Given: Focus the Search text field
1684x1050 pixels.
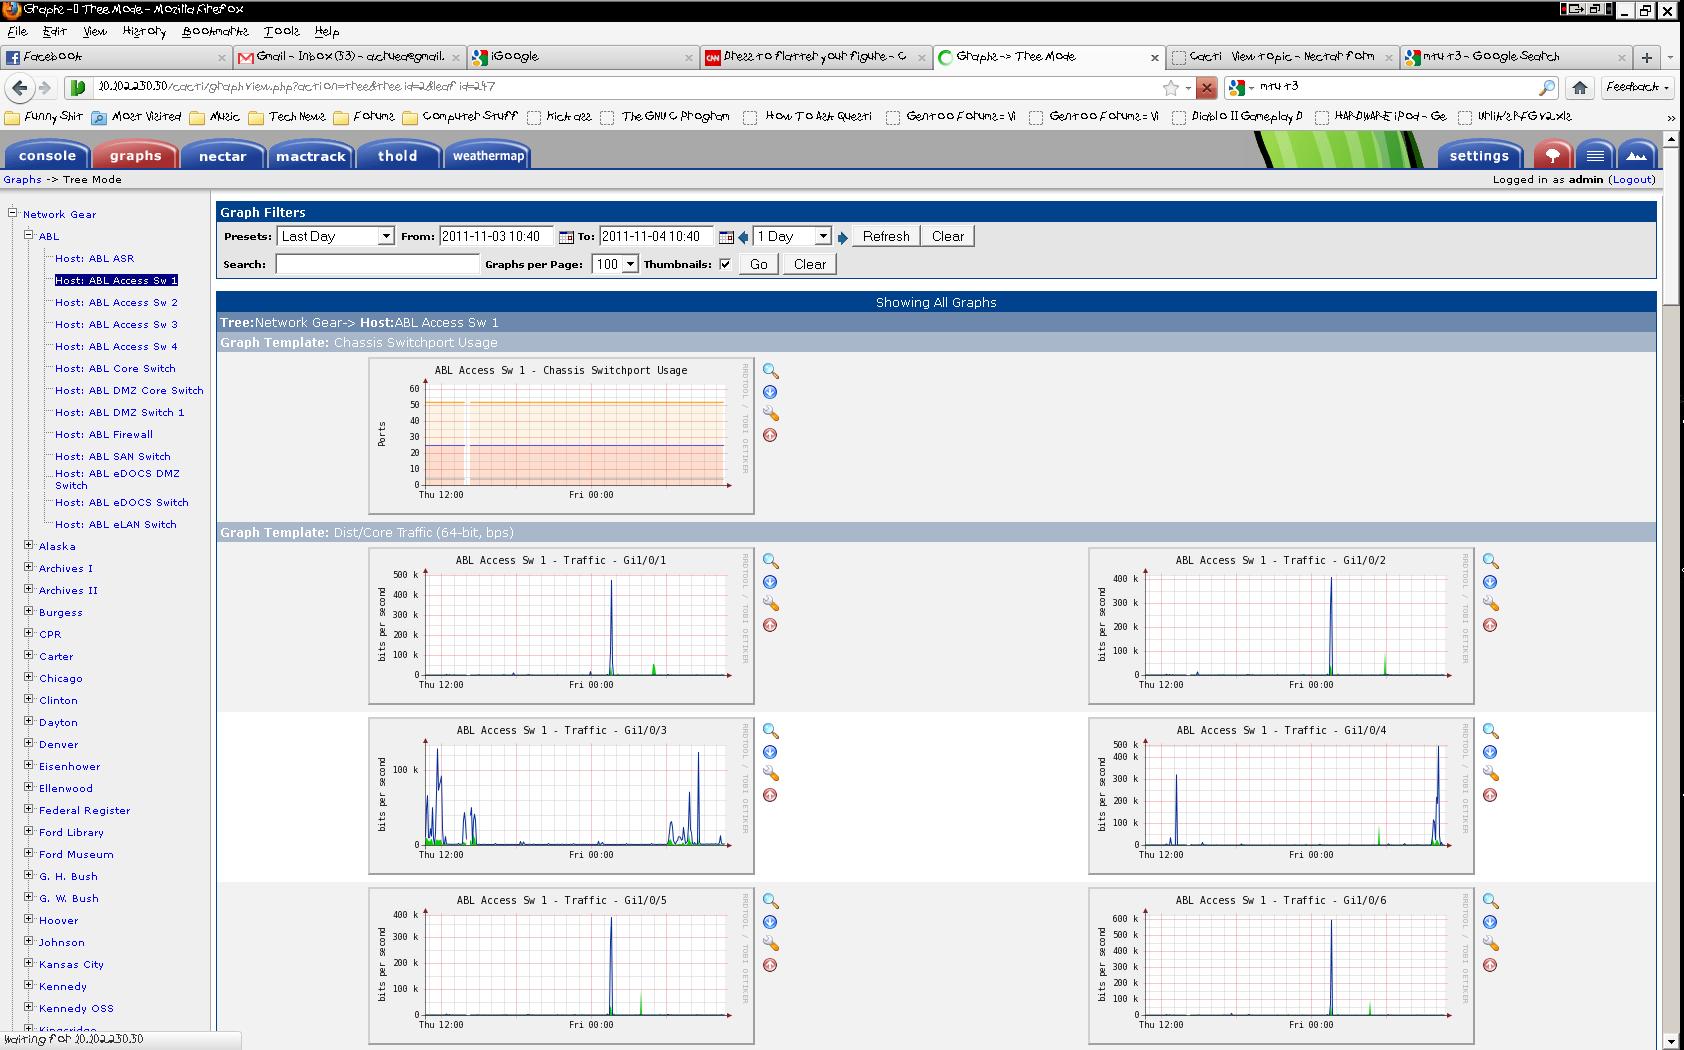Looking at the screenshot, I should pos(377,264).
